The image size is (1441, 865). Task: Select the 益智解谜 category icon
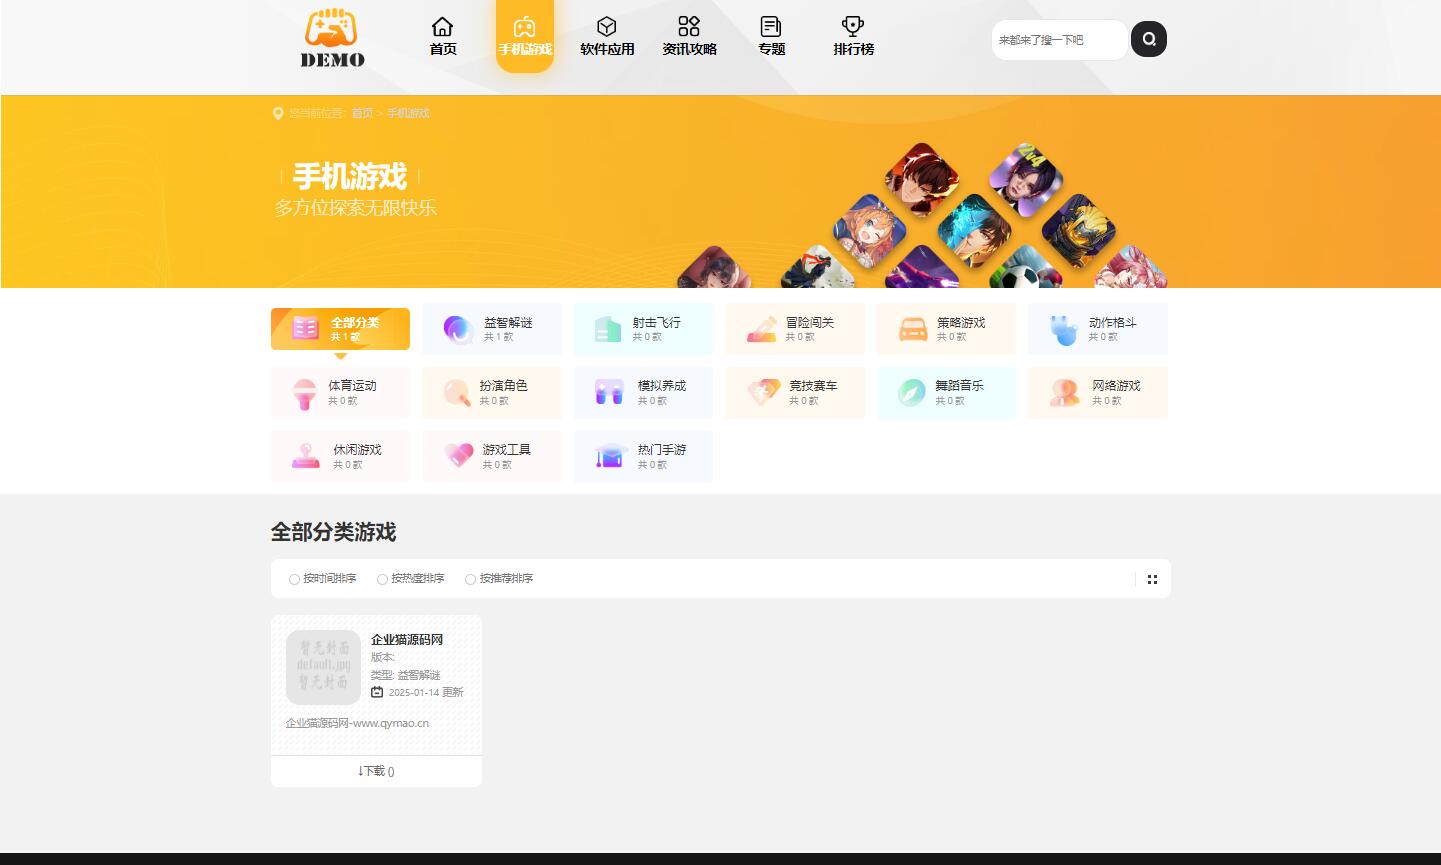[x=458, y=329]
